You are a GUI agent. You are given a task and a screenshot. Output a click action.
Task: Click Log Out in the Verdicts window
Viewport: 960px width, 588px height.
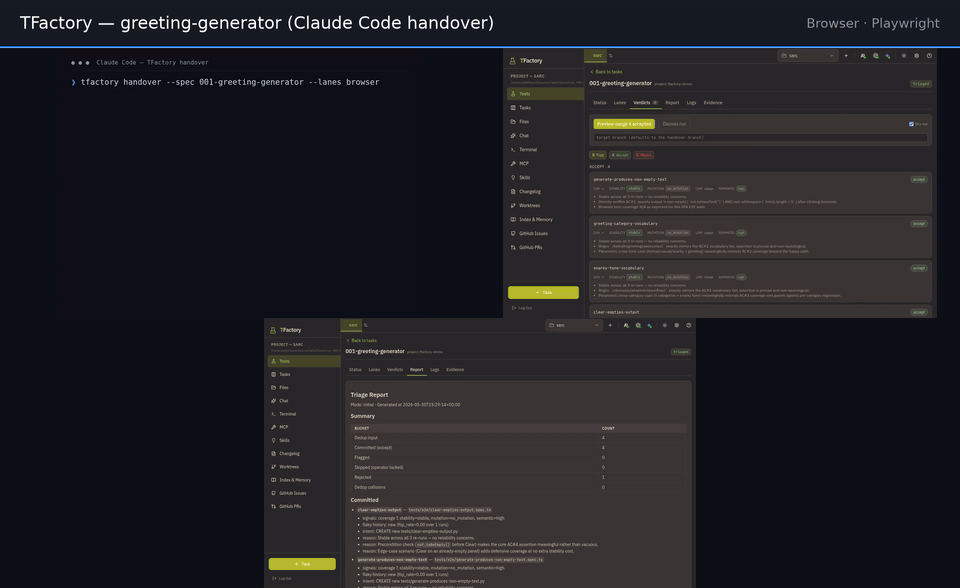[522, 308]
